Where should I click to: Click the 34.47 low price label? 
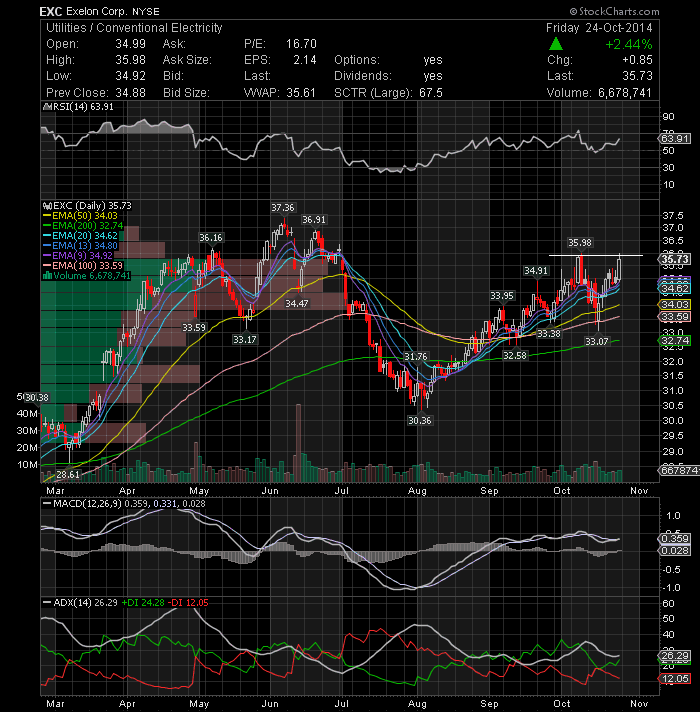tap(297, 303)
